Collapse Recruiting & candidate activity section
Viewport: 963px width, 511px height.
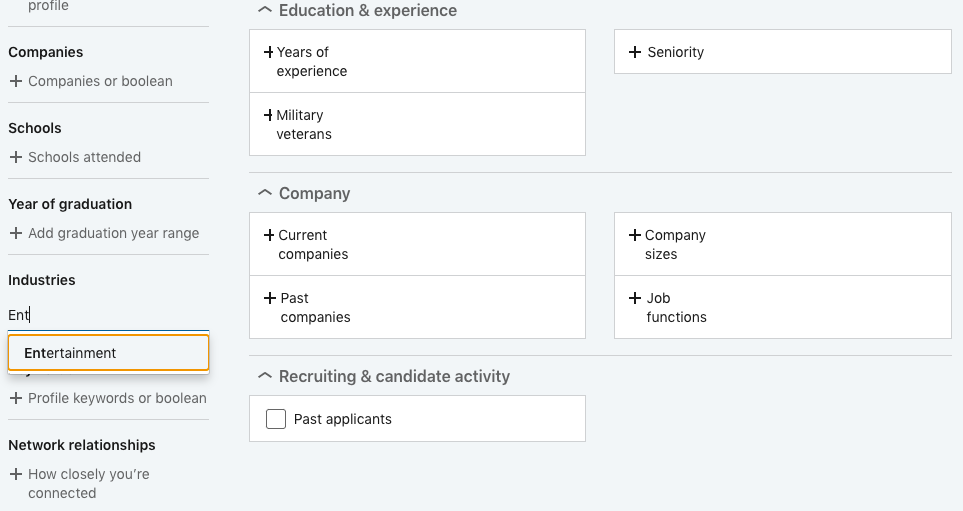tap(265, 376)
